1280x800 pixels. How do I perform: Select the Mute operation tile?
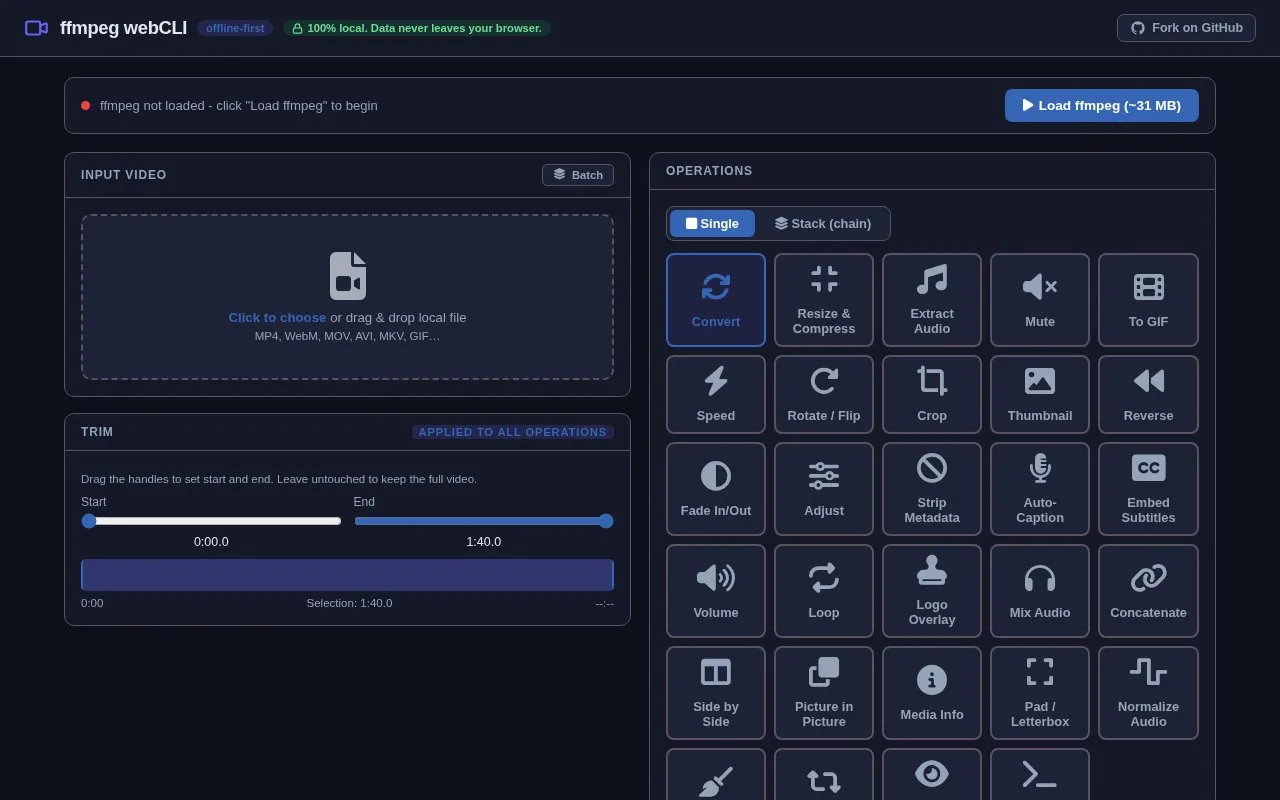[x=1040, y=300]
